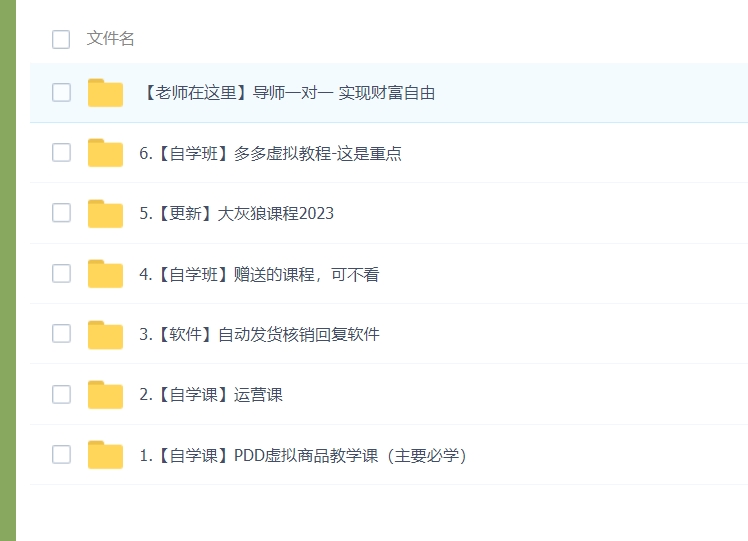Check the box for 1.【自学课】PDD虚拟商品教学课

pos(61,455)
